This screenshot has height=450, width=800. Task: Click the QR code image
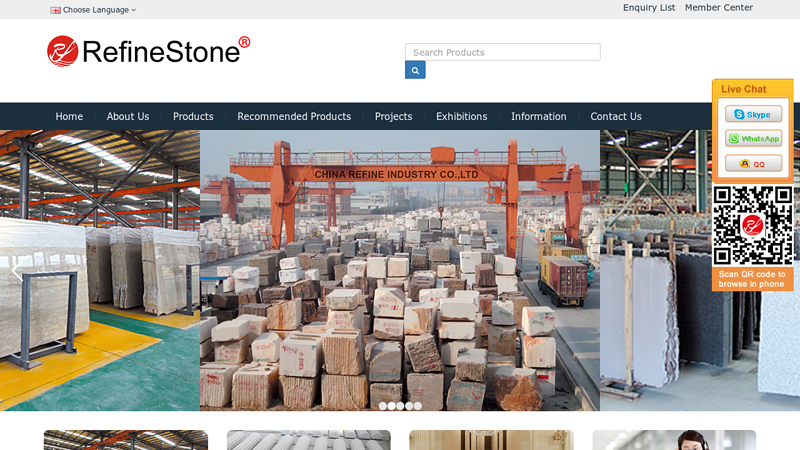(753, 226)
